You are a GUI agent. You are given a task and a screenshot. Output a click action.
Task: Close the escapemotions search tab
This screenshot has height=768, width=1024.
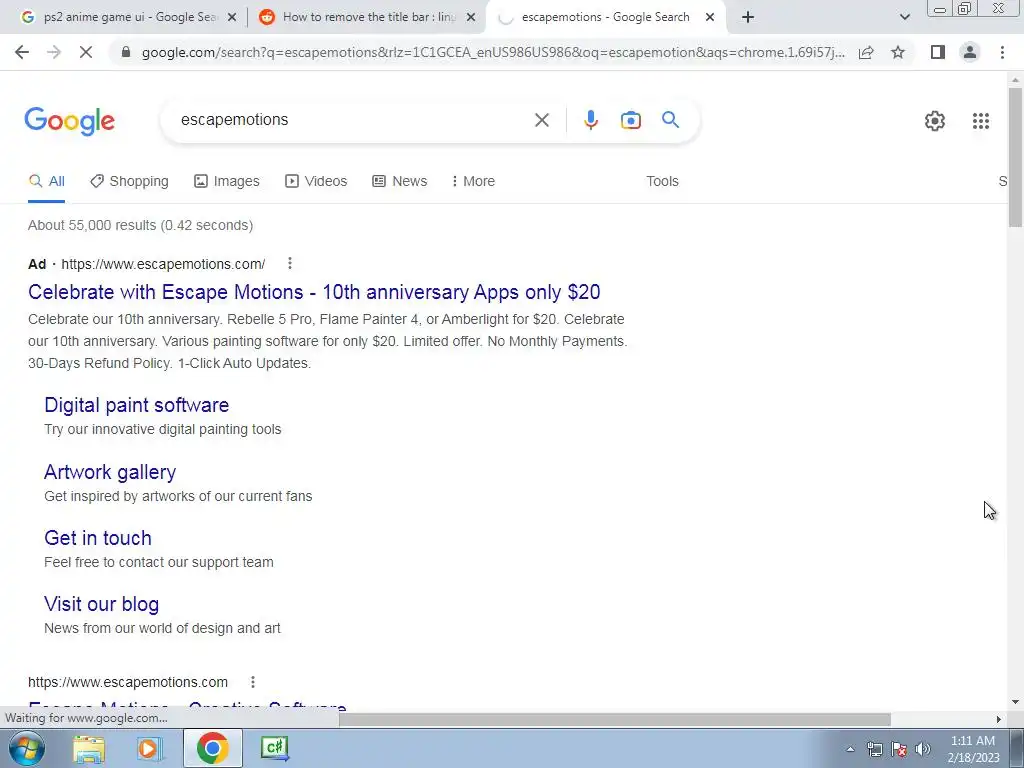click(710, 18)
